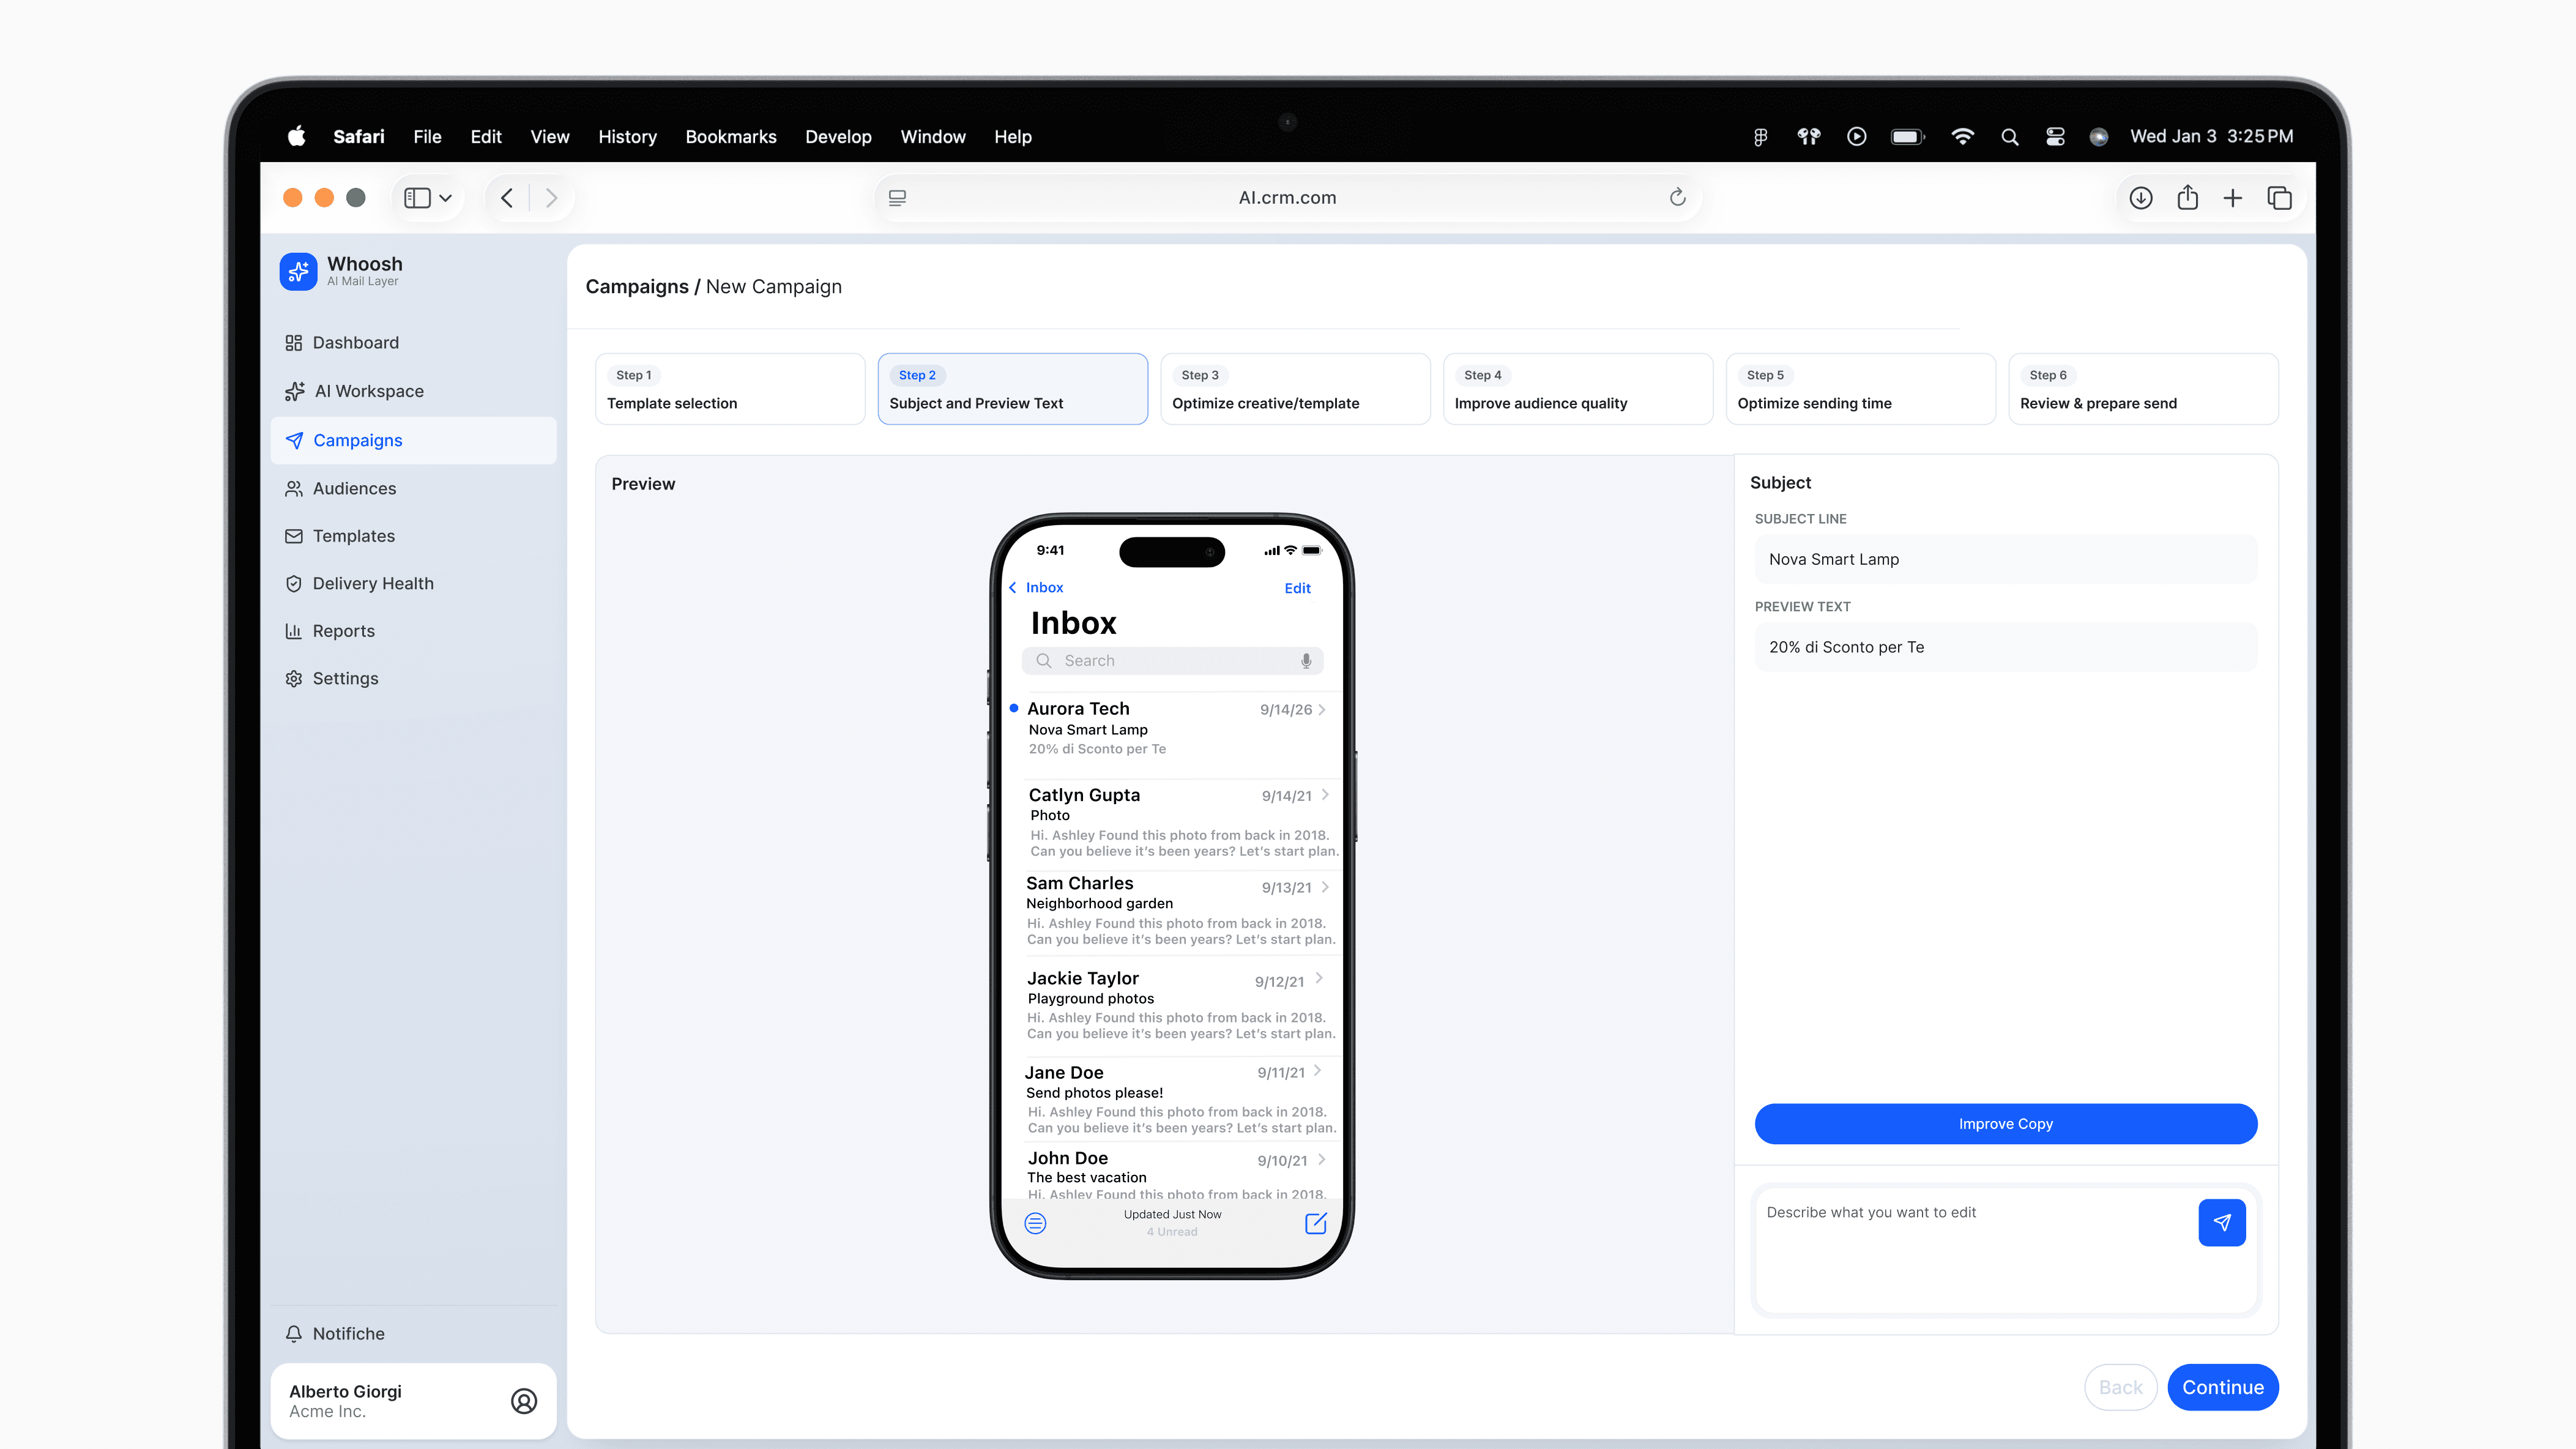
Task: Click the compose icon in the phone preview
Action: point(1315,1223)
